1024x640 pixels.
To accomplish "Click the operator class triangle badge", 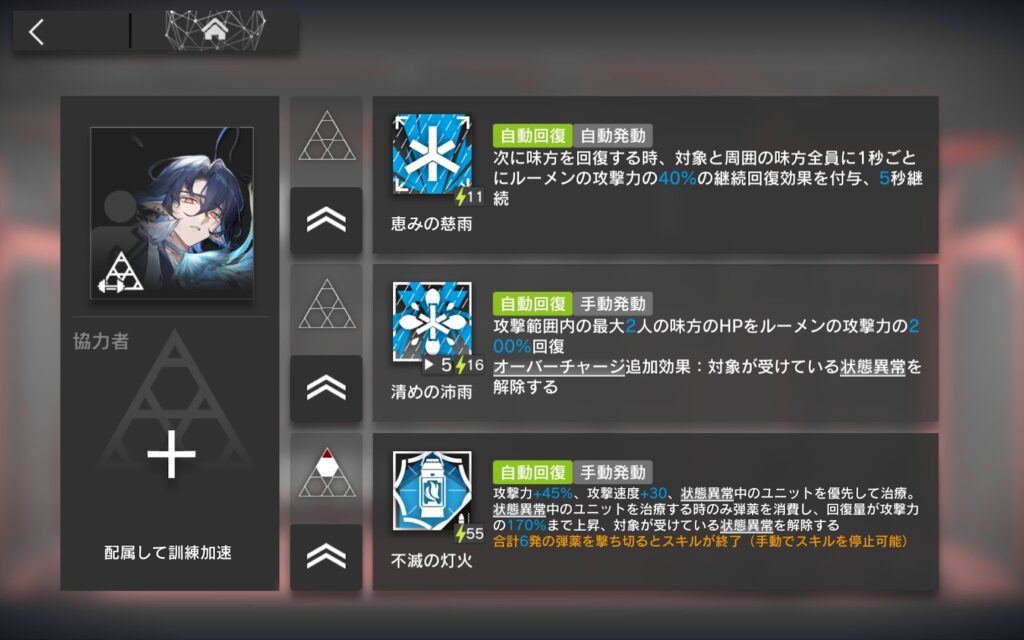I will (x=120, y=272).
